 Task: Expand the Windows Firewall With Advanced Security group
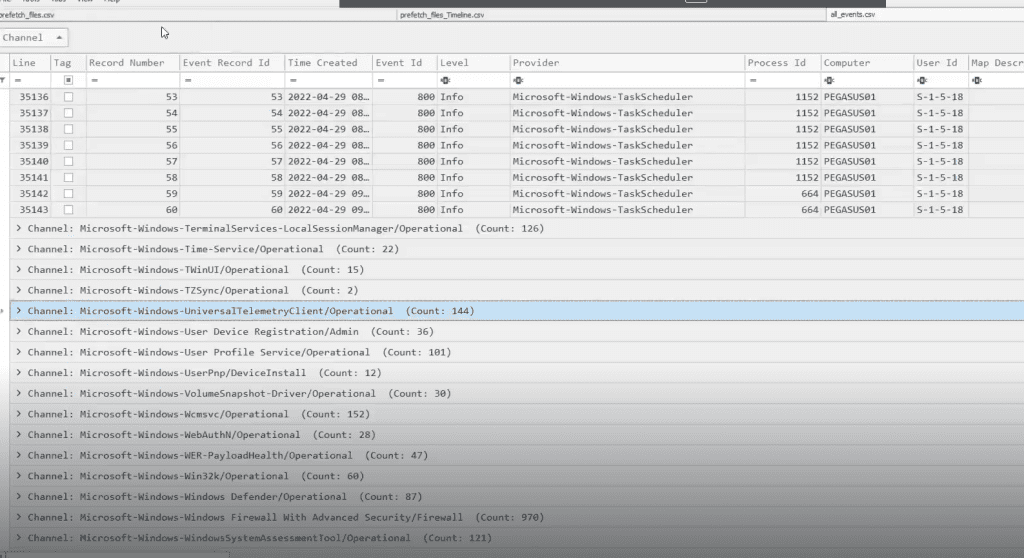click(x=18, y=517)
